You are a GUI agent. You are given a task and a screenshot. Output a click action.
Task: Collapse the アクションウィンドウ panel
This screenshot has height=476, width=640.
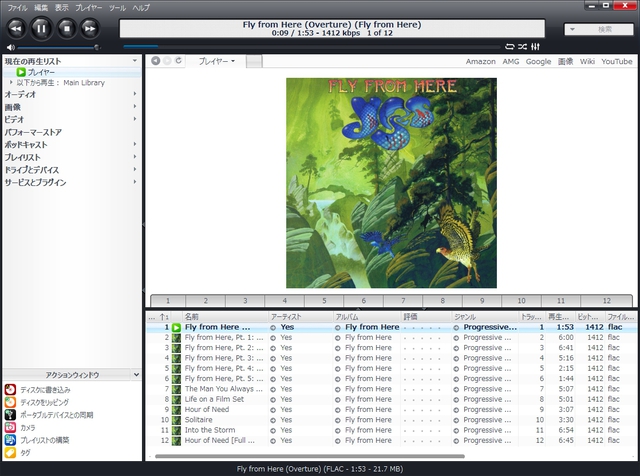135,374
